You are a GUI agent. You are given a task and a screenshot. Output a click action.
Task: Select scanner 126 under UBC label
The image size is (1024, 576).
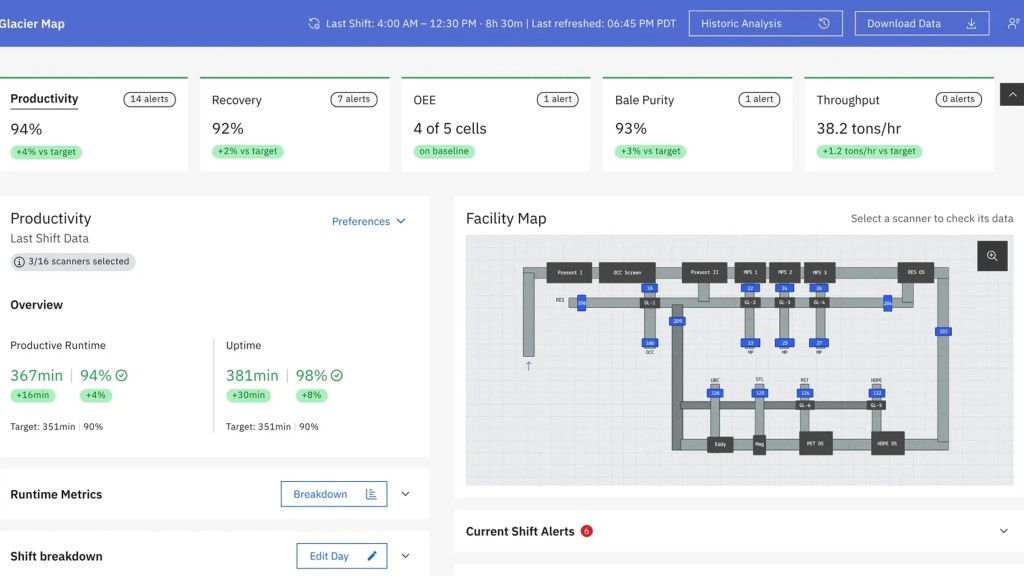click(715, 393)
